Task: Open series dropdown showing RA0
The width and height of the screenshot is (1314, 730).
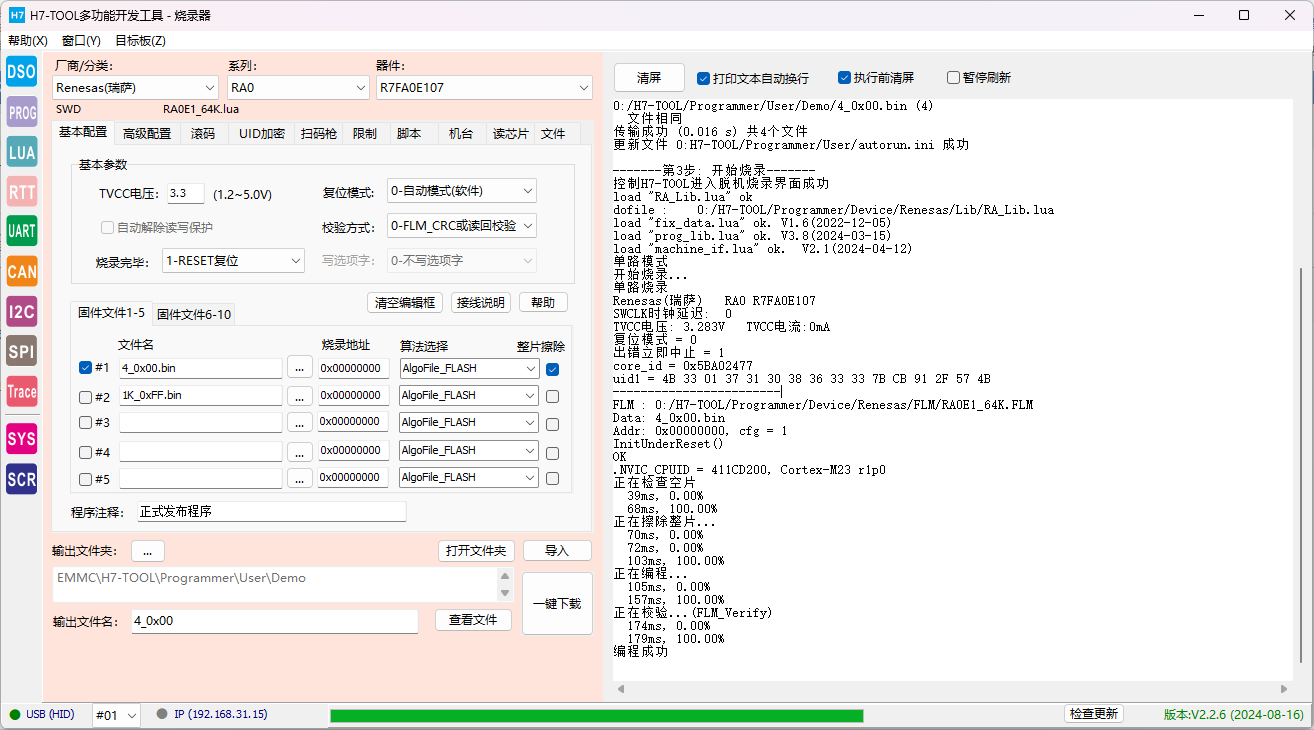Action: (298, 88)
